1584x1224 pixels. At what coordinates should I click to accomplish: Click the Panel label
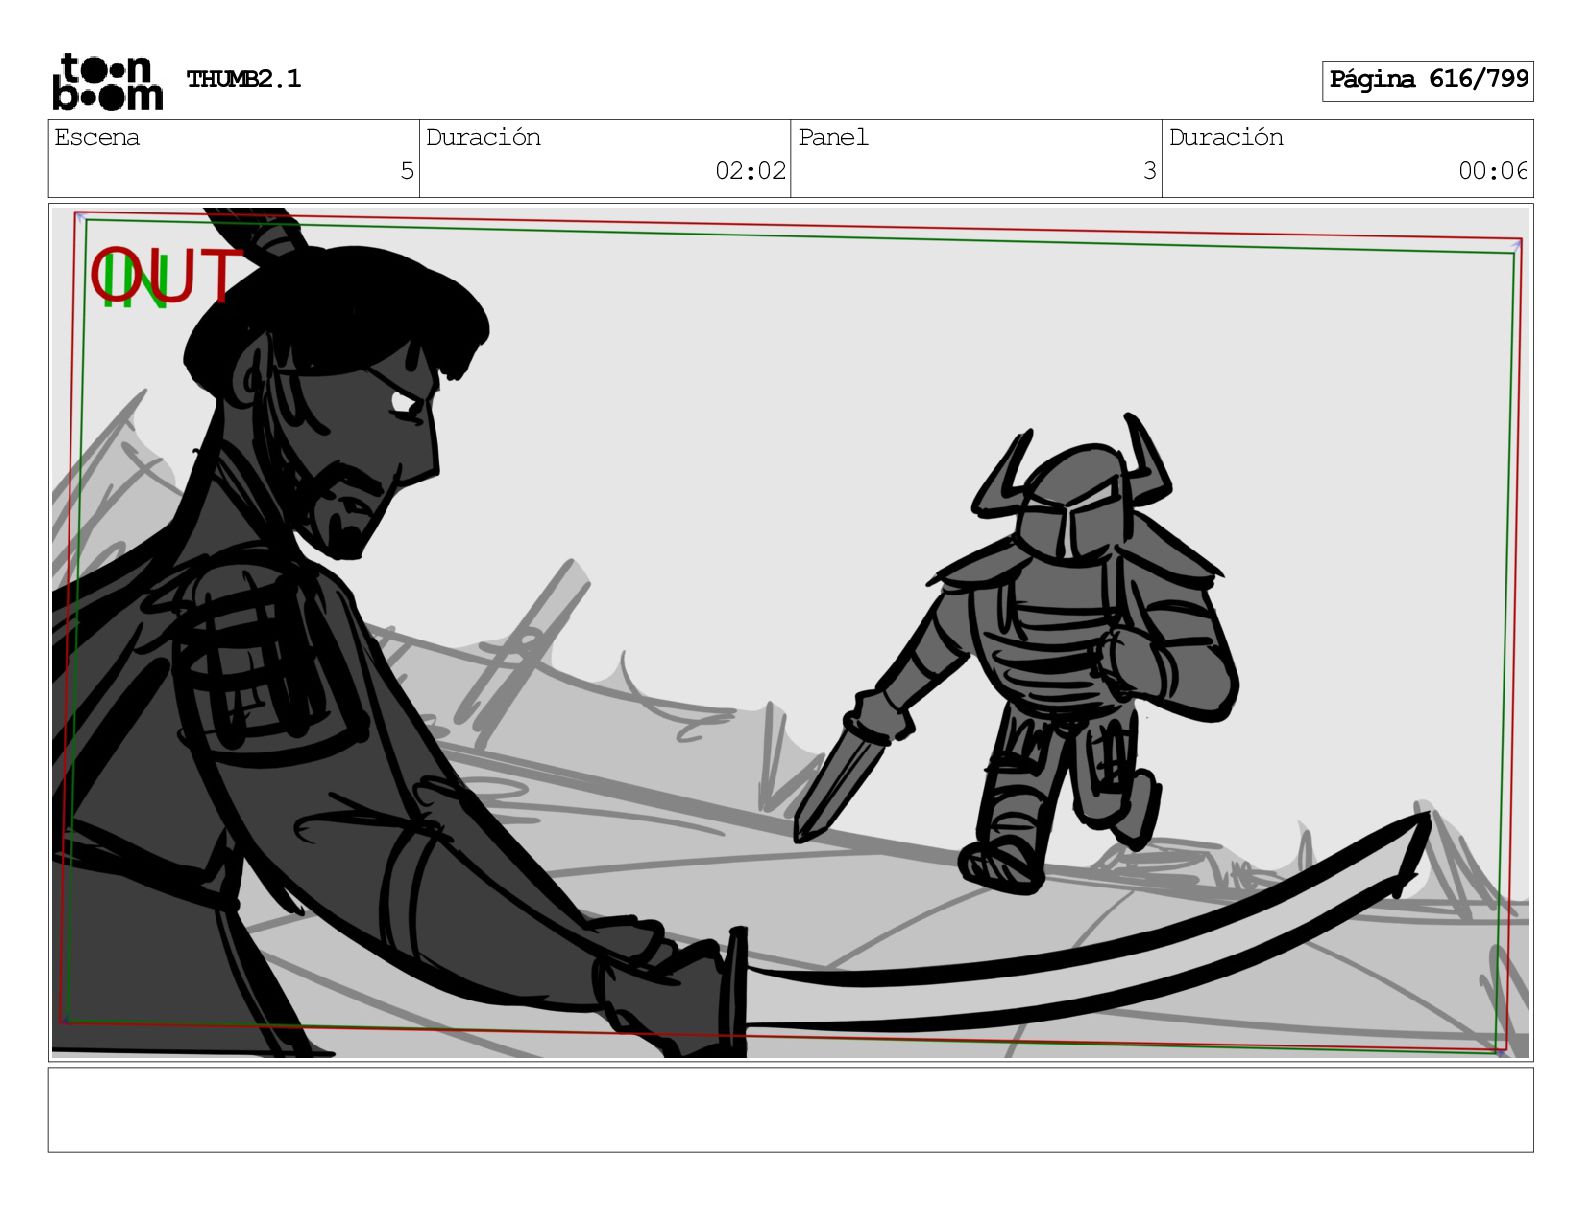(x=833, y=137)
